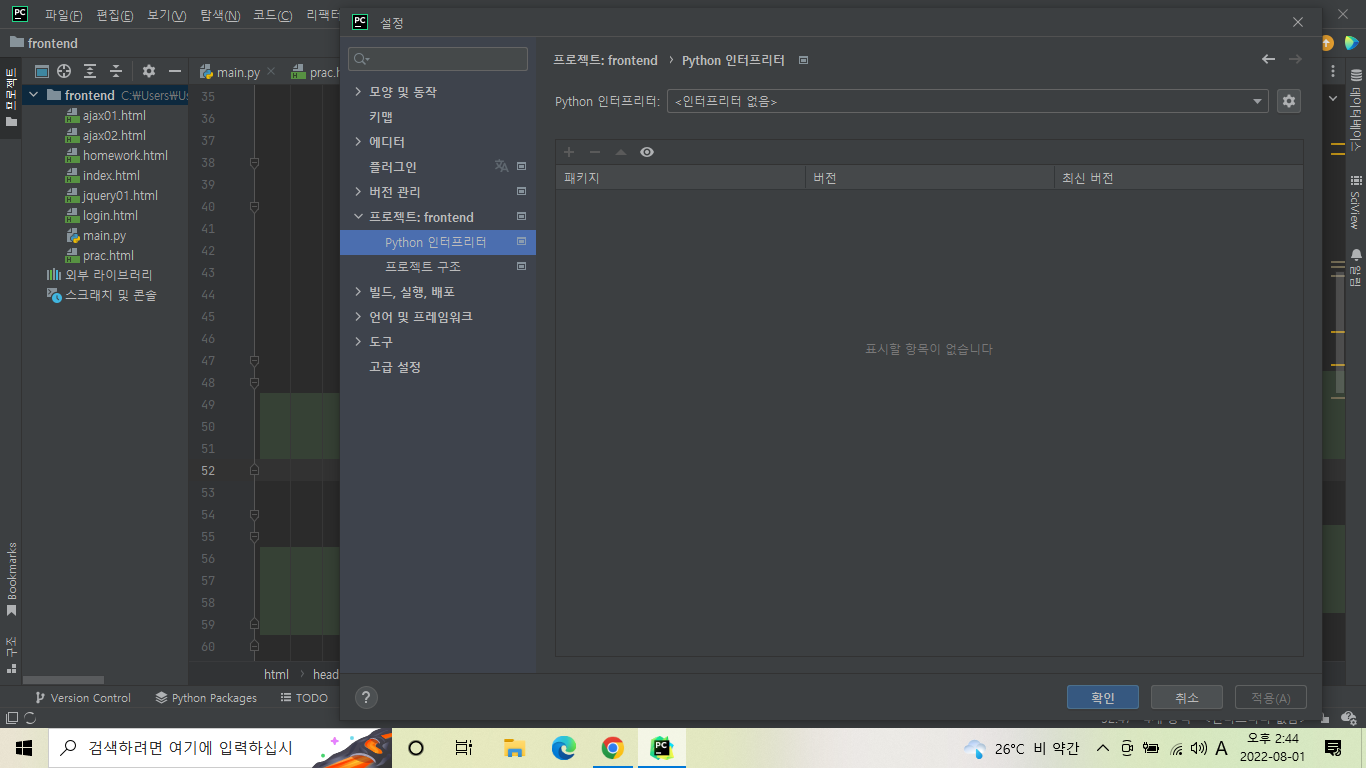The height and width of the screenshot is (768, 1366).
Task: Close the 설정 dialog with X
Action: [x=1298, y=22]
